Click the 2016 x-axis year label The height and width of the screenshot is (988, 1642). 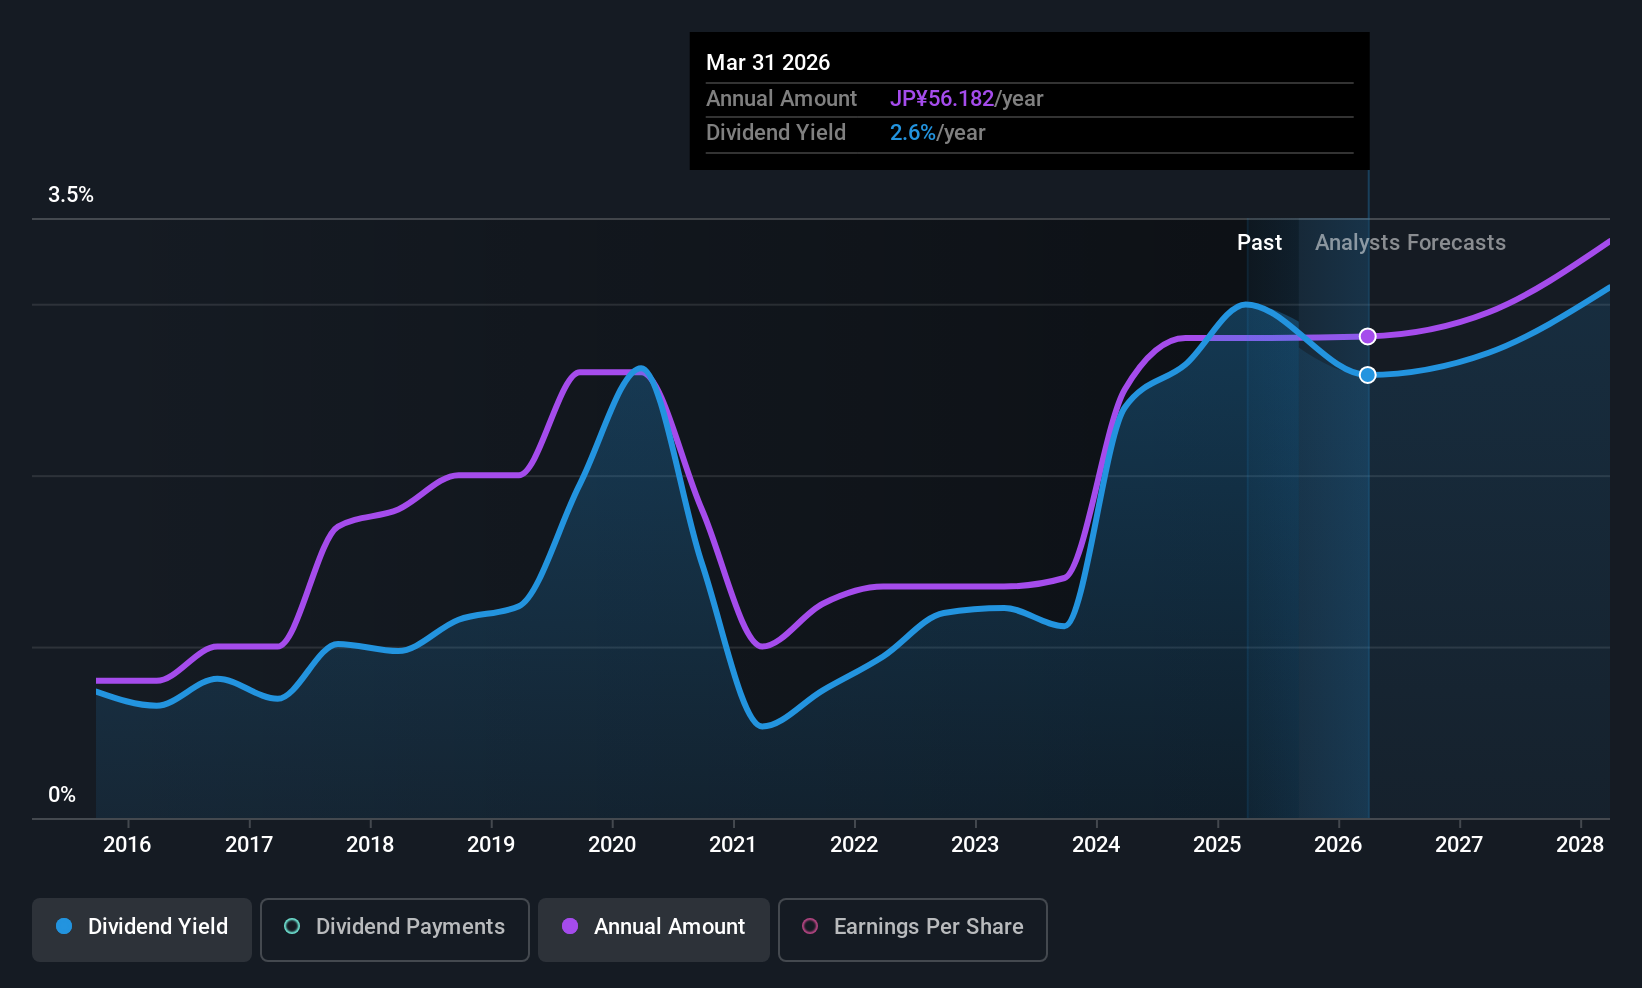click(127, 845)
